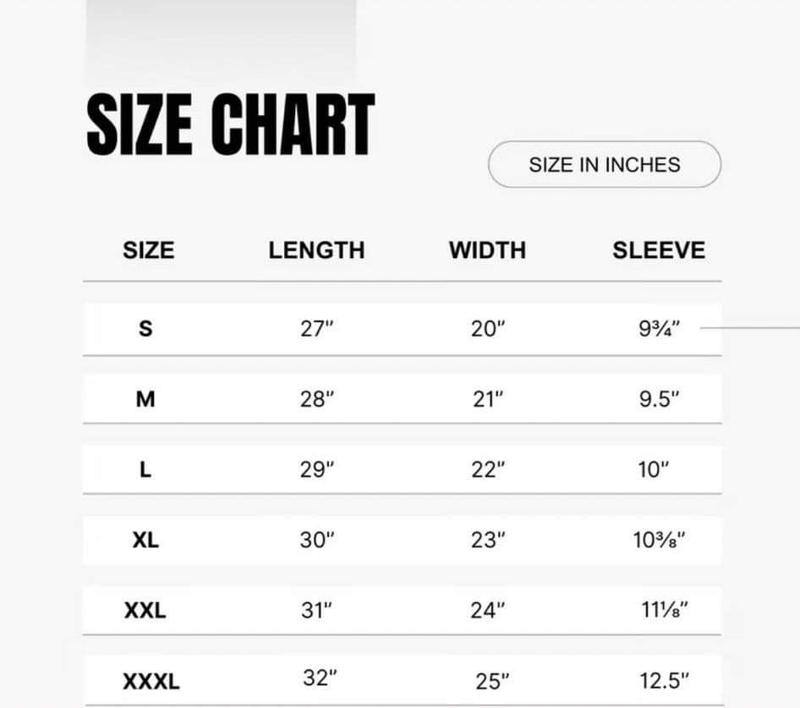Choose the XXXL size row label
800x708 pixels.
(151, 681)
